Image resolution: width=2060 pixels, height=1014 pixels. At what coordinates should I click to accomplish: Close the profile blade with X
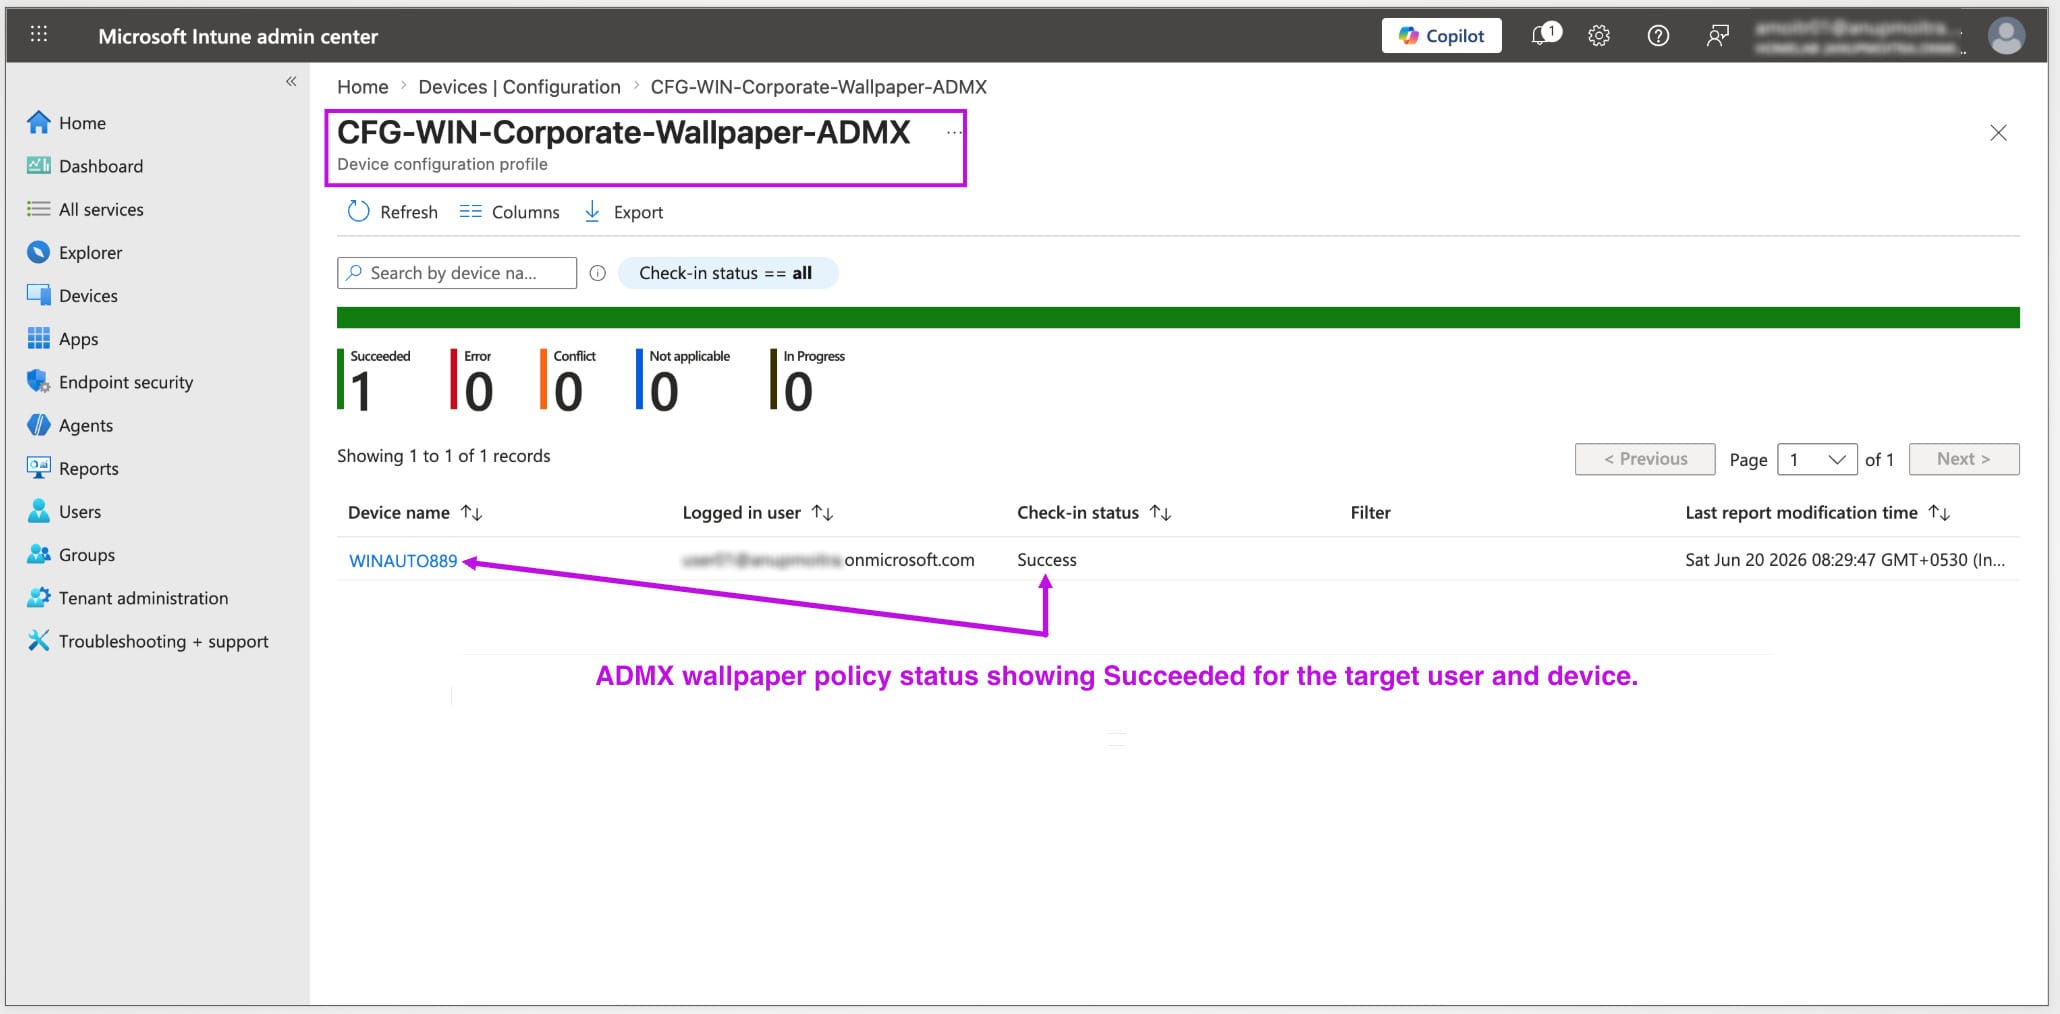(1998, 133)
